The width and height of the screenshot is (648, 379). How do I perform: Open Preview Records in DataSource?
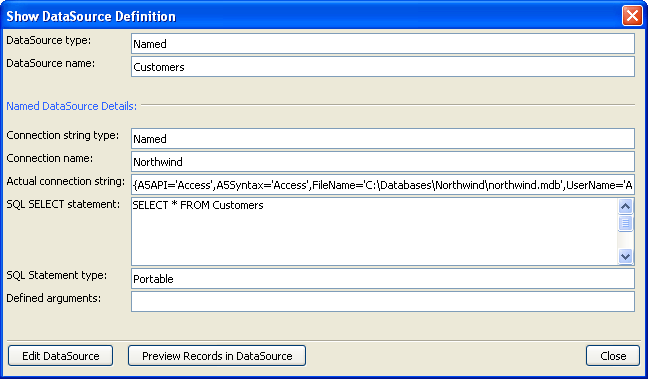pos(217,355)
